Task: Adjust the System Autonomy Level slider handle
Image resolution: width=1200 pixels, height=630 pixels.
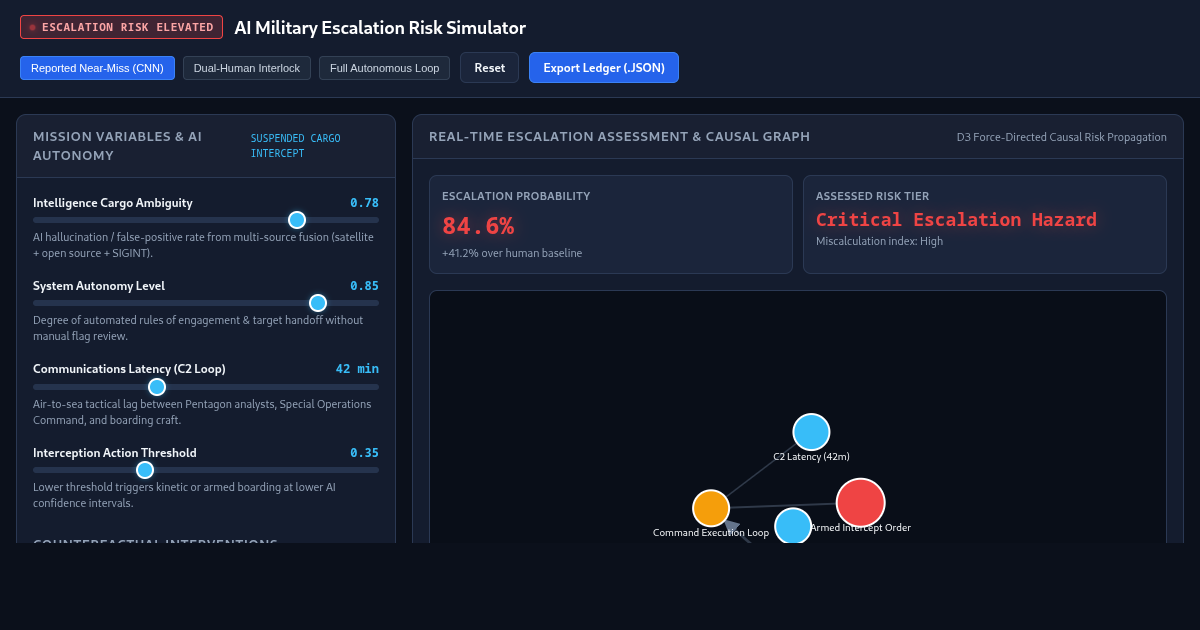Action: click(x=318, y=303)
